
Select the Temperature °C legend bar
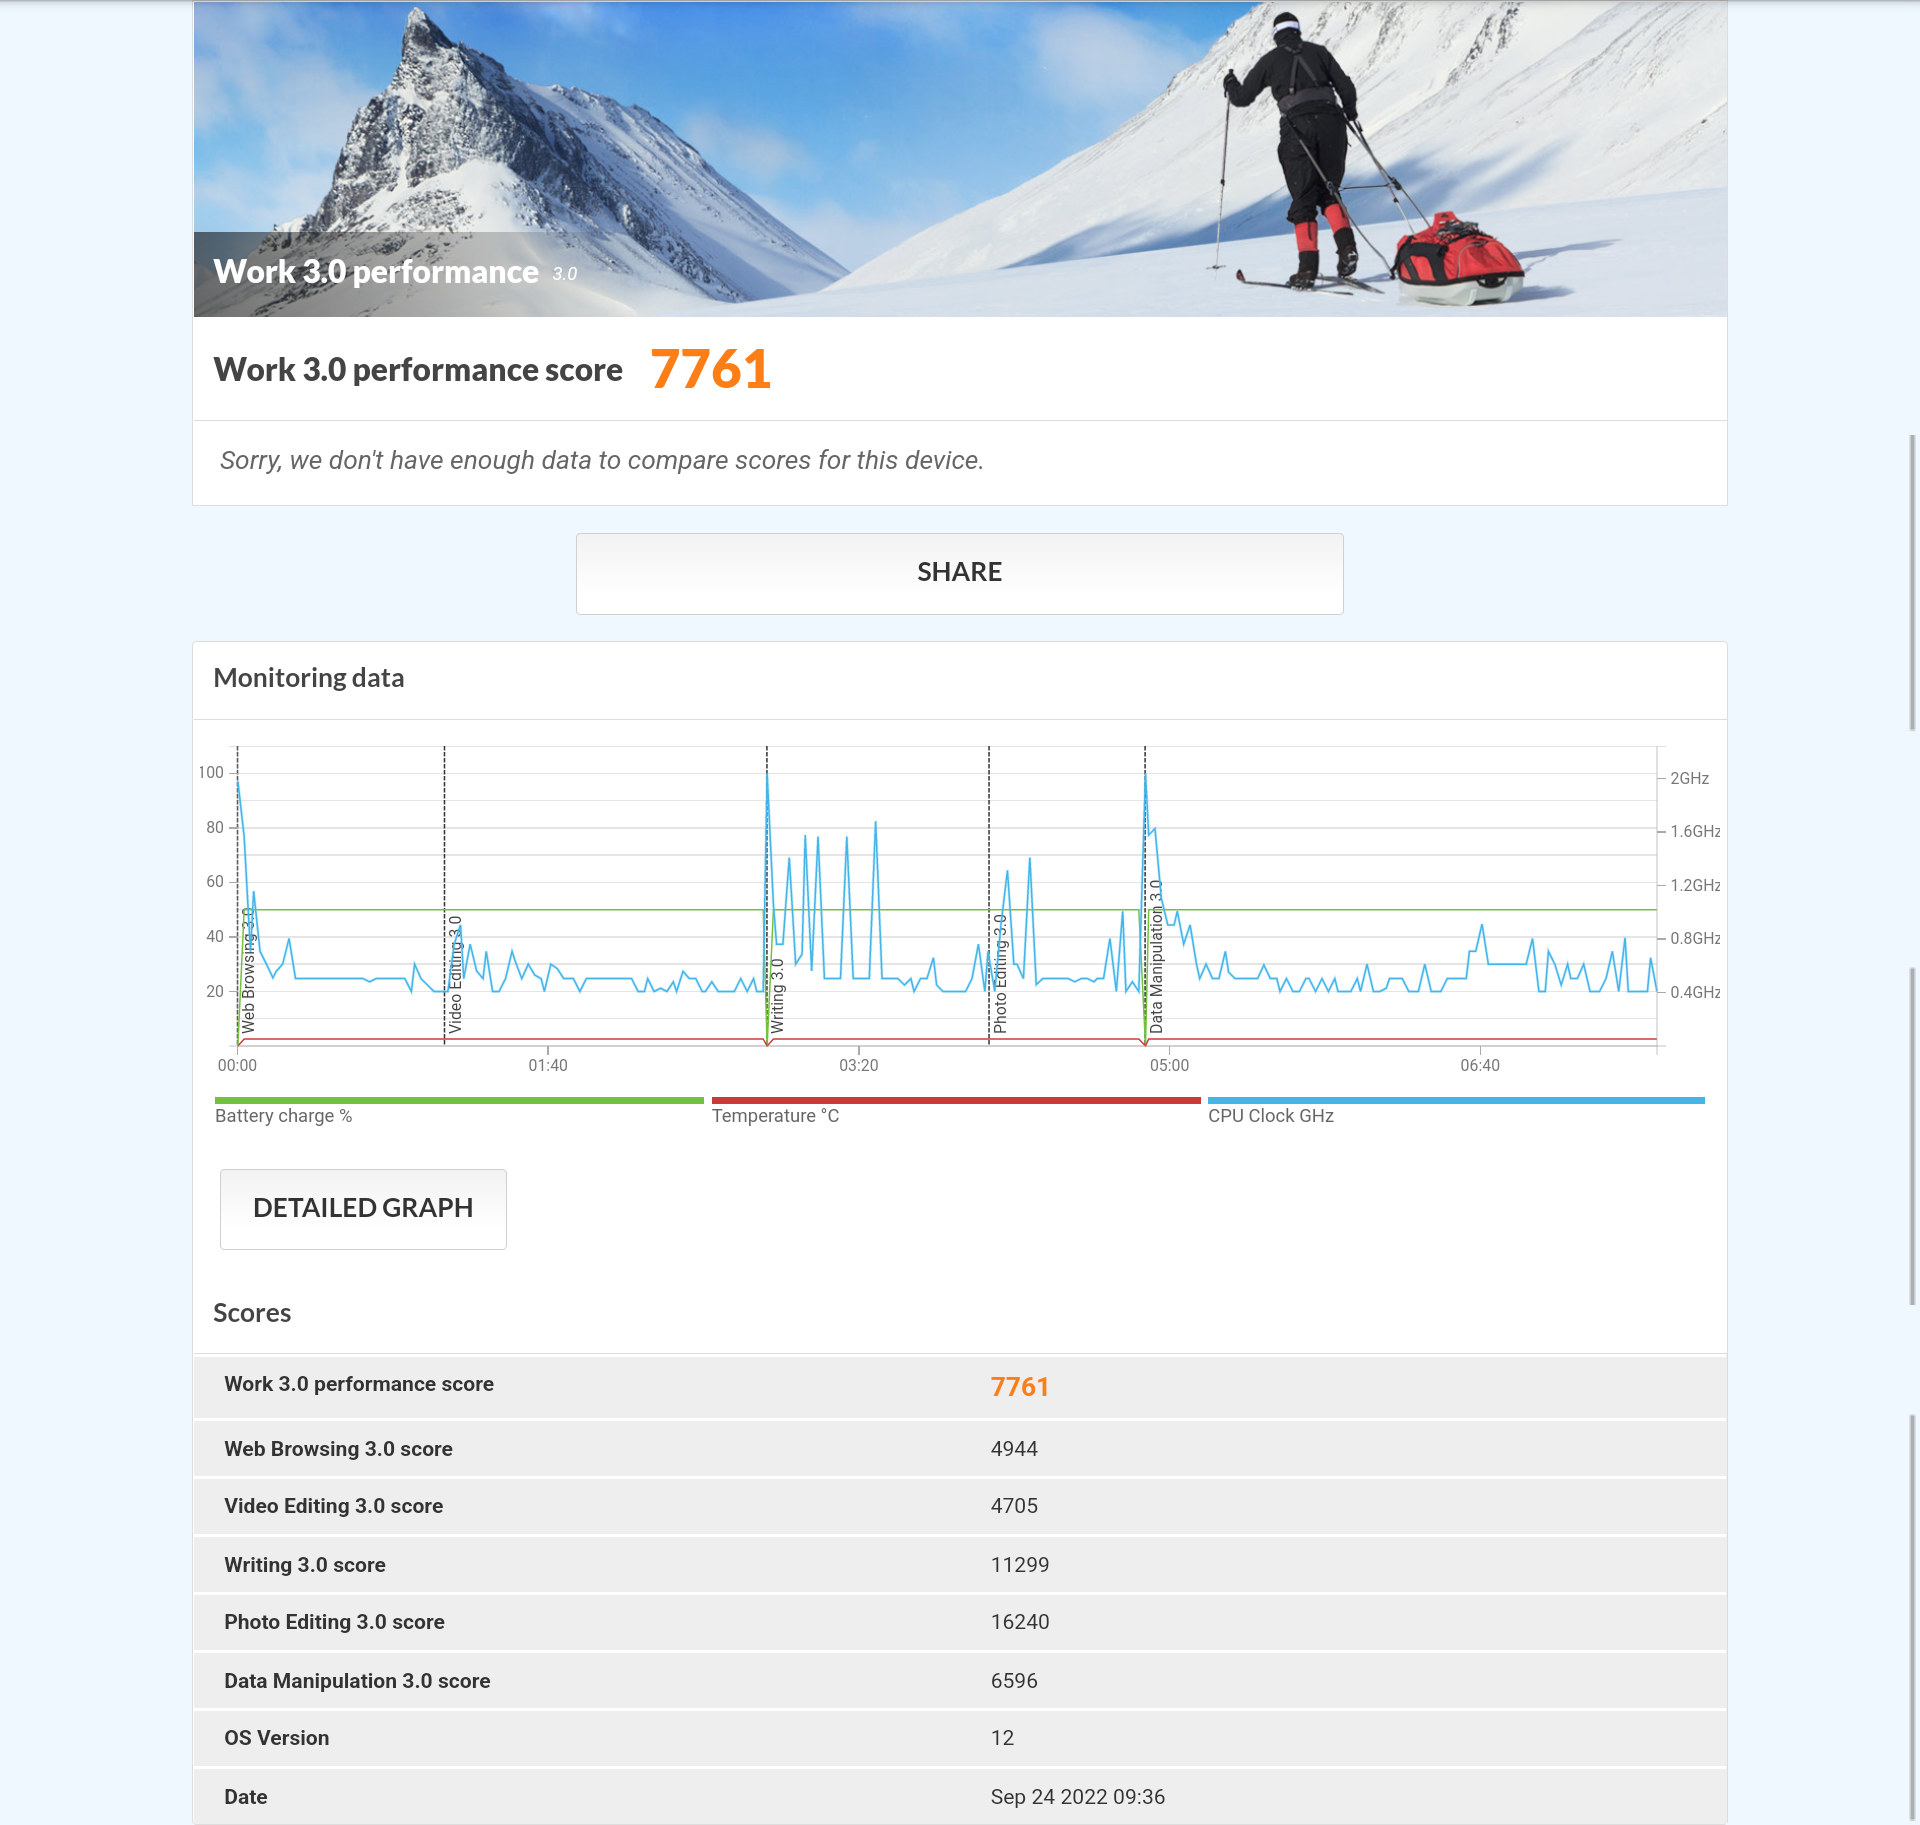(956, 1101)
